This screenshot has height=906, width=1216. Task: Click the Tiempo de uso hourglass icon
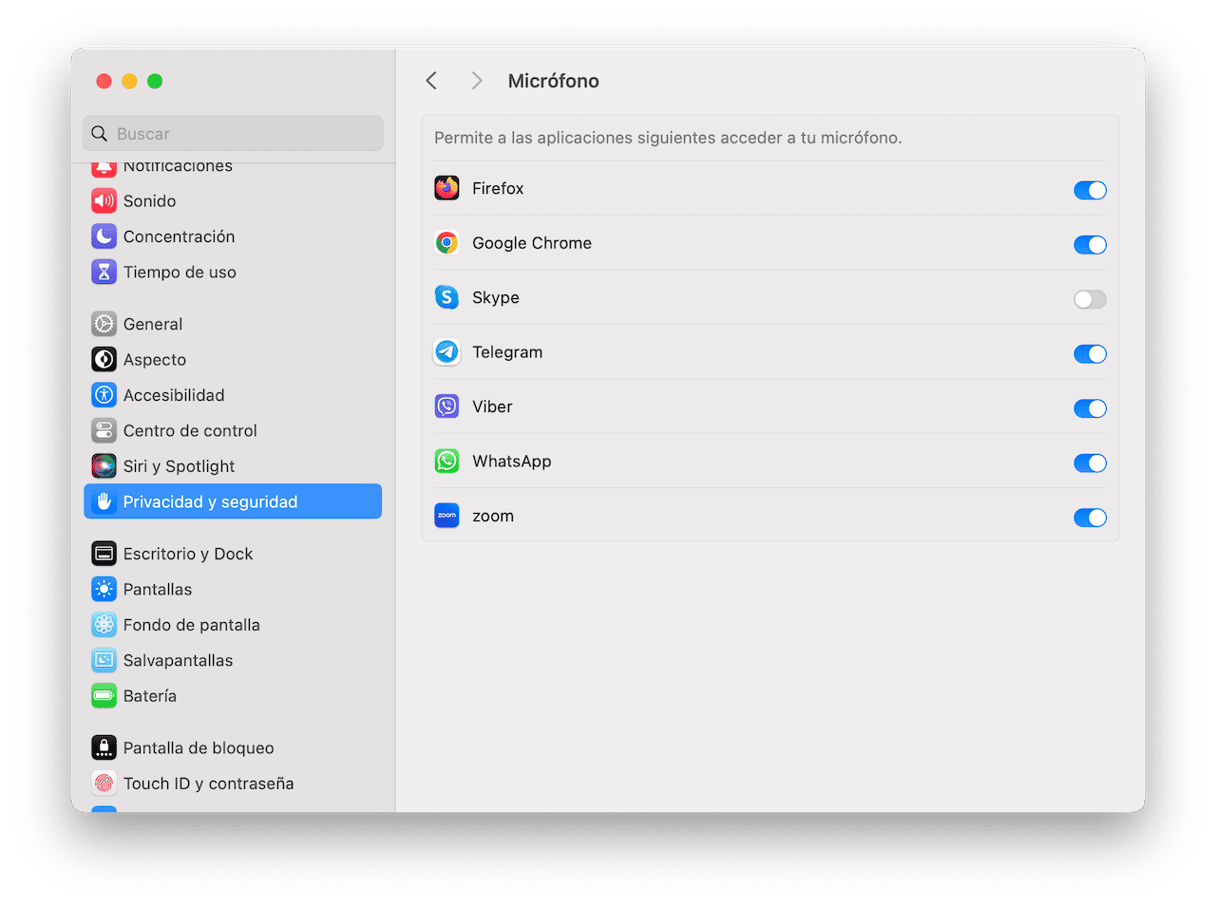pyautogui.click(x=104, y=272)
